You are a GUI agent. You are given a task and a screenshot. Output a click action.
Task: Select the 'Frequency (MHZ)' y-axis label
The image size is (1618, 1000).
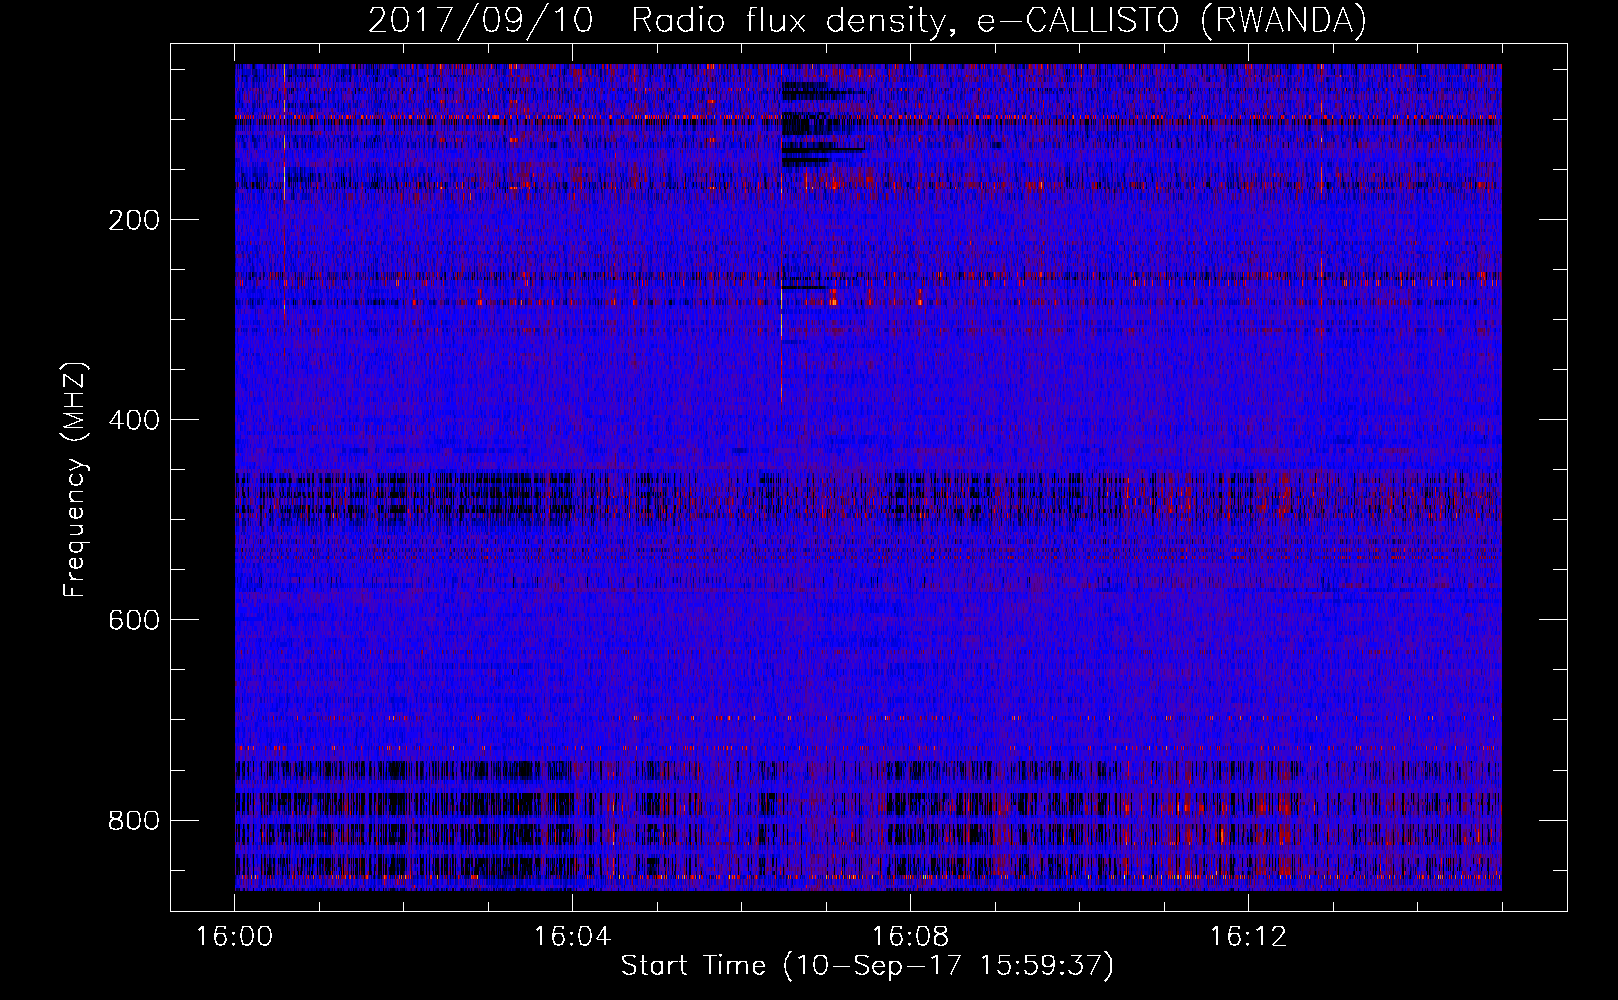pos(75,480)
